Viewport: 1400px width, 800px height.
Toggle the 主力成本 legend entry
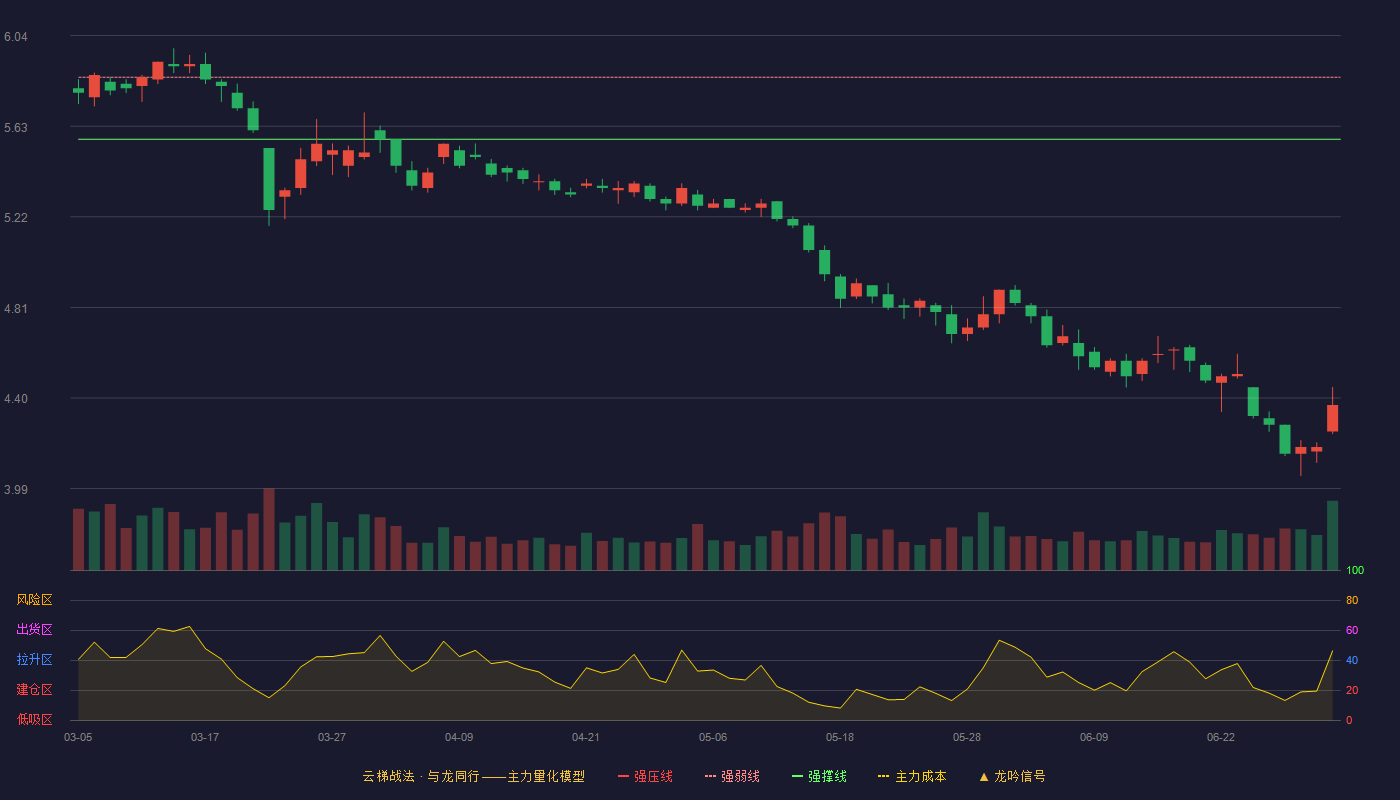(x=912, y=776)
